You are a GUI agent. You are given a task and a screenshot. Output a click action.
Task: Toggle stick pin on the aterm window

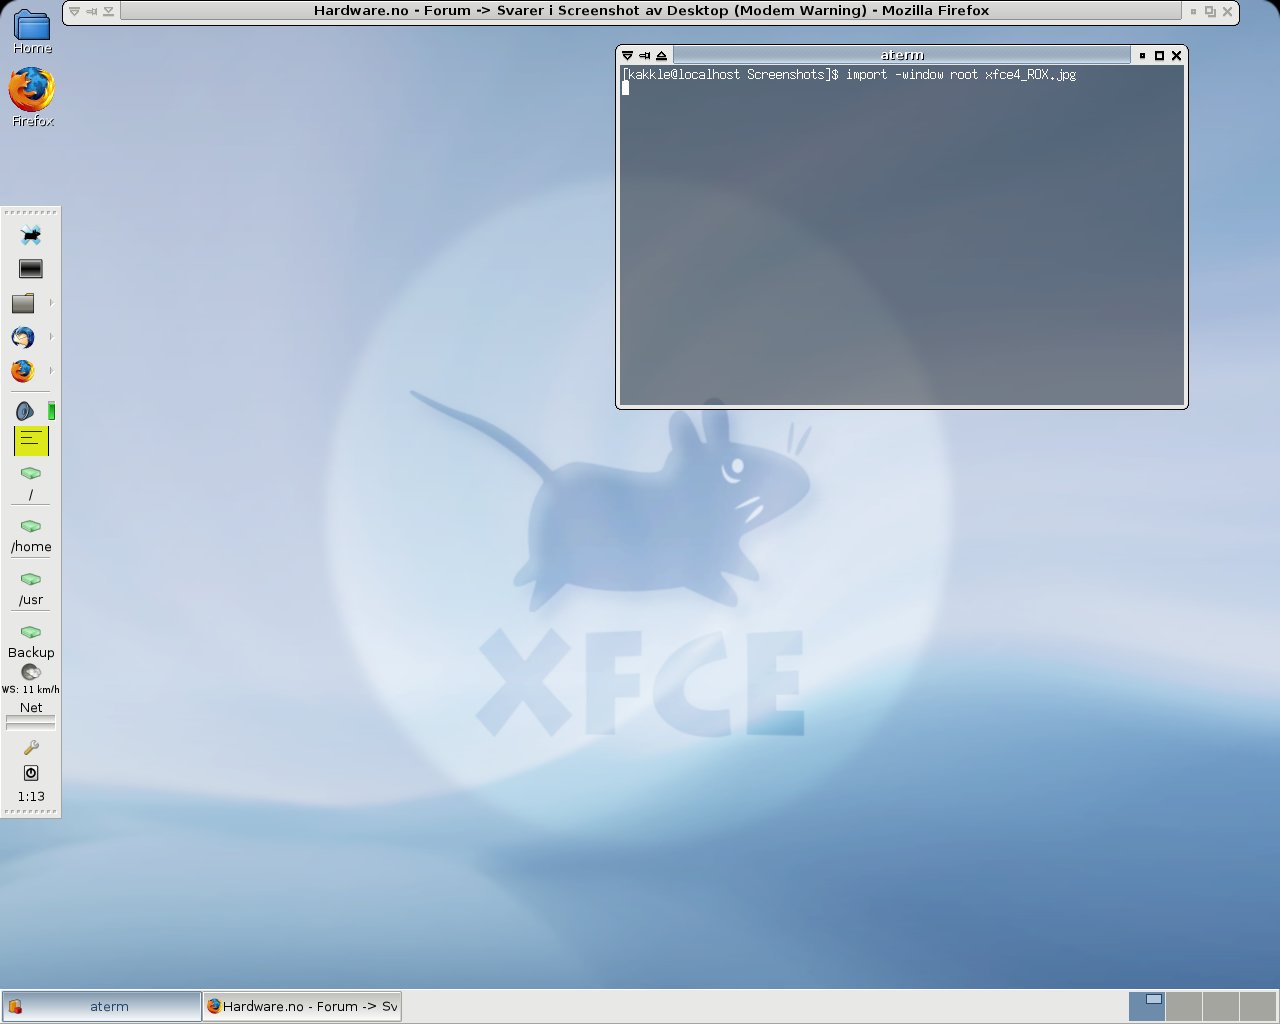click(644, 55)
